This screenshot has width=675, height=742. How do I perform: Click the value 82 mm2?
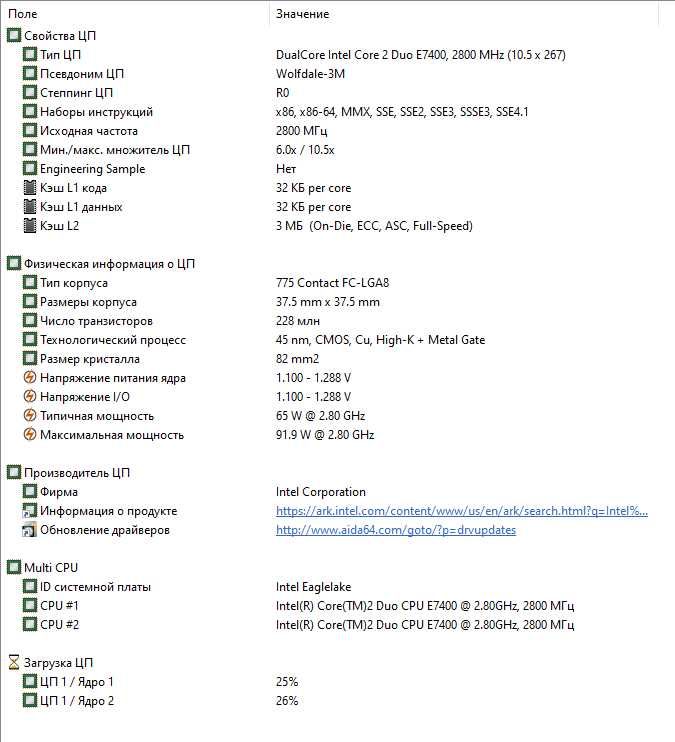tap(297, 359)
